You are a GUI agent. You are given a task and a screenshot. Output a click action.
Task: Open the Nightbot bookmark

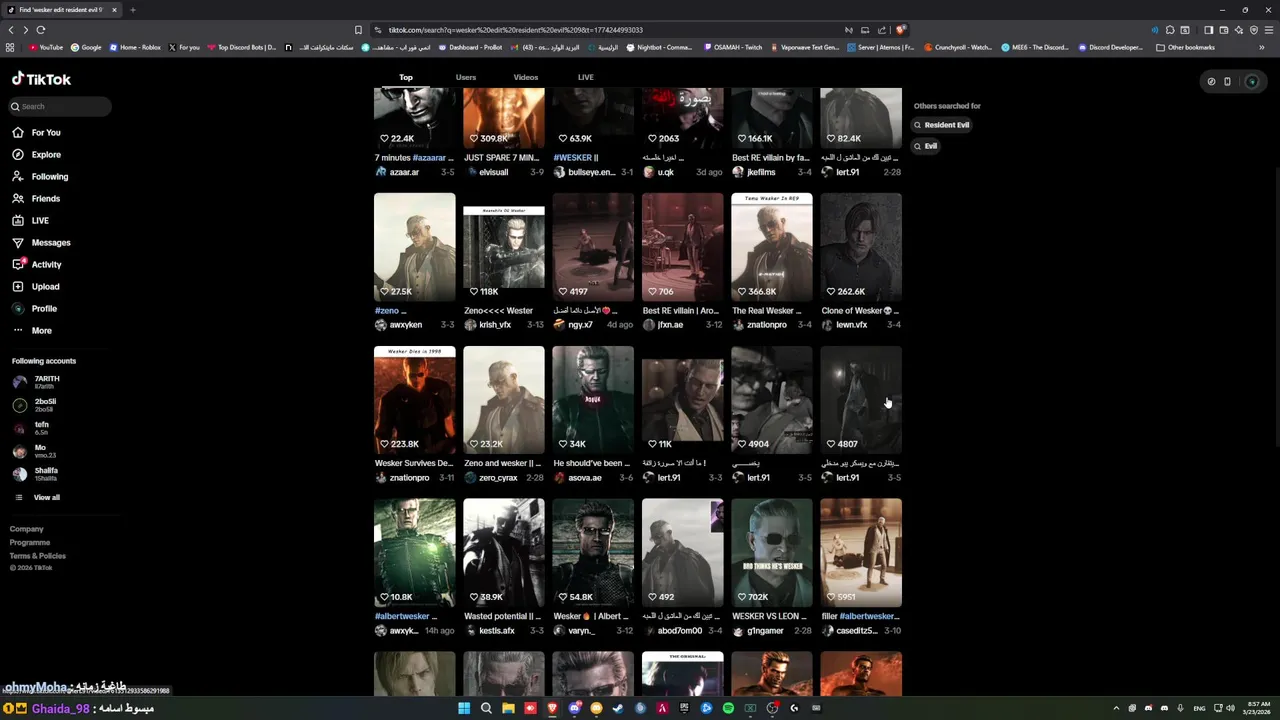(660, 47)
